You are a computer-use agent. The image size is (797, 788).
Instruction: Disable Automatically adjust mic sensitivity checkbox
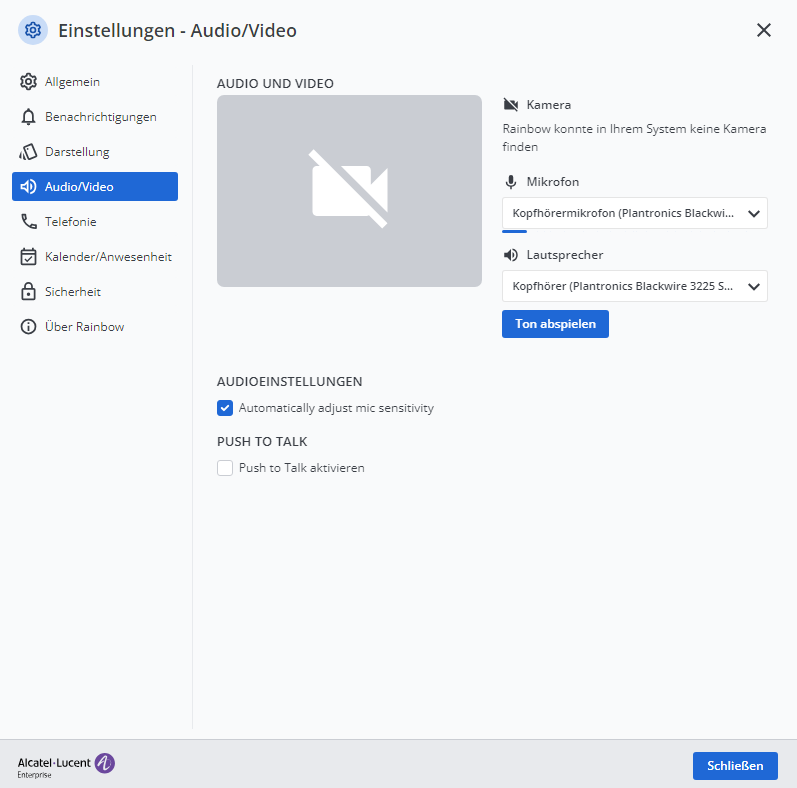click(225, 408)
